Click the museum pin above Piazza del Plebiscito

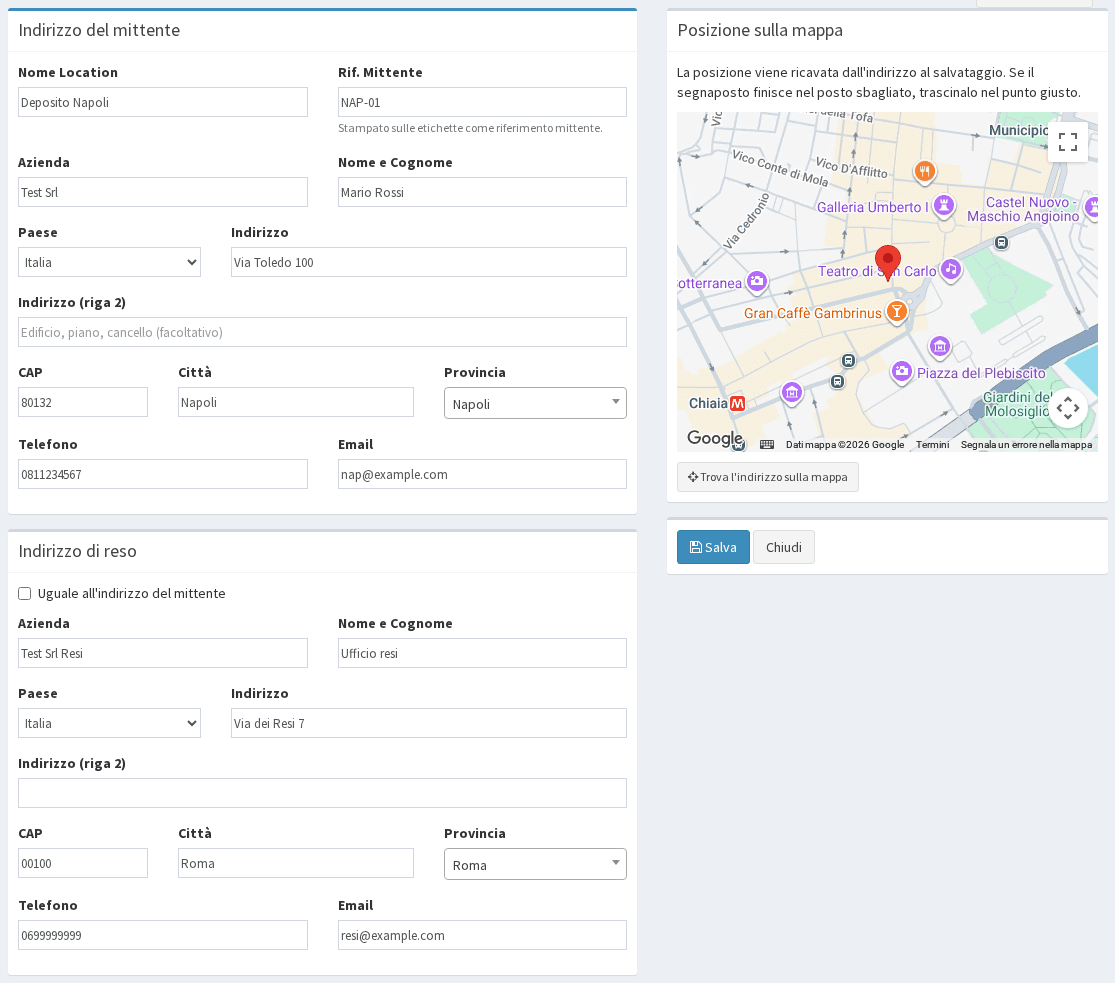tap(940, 346)
